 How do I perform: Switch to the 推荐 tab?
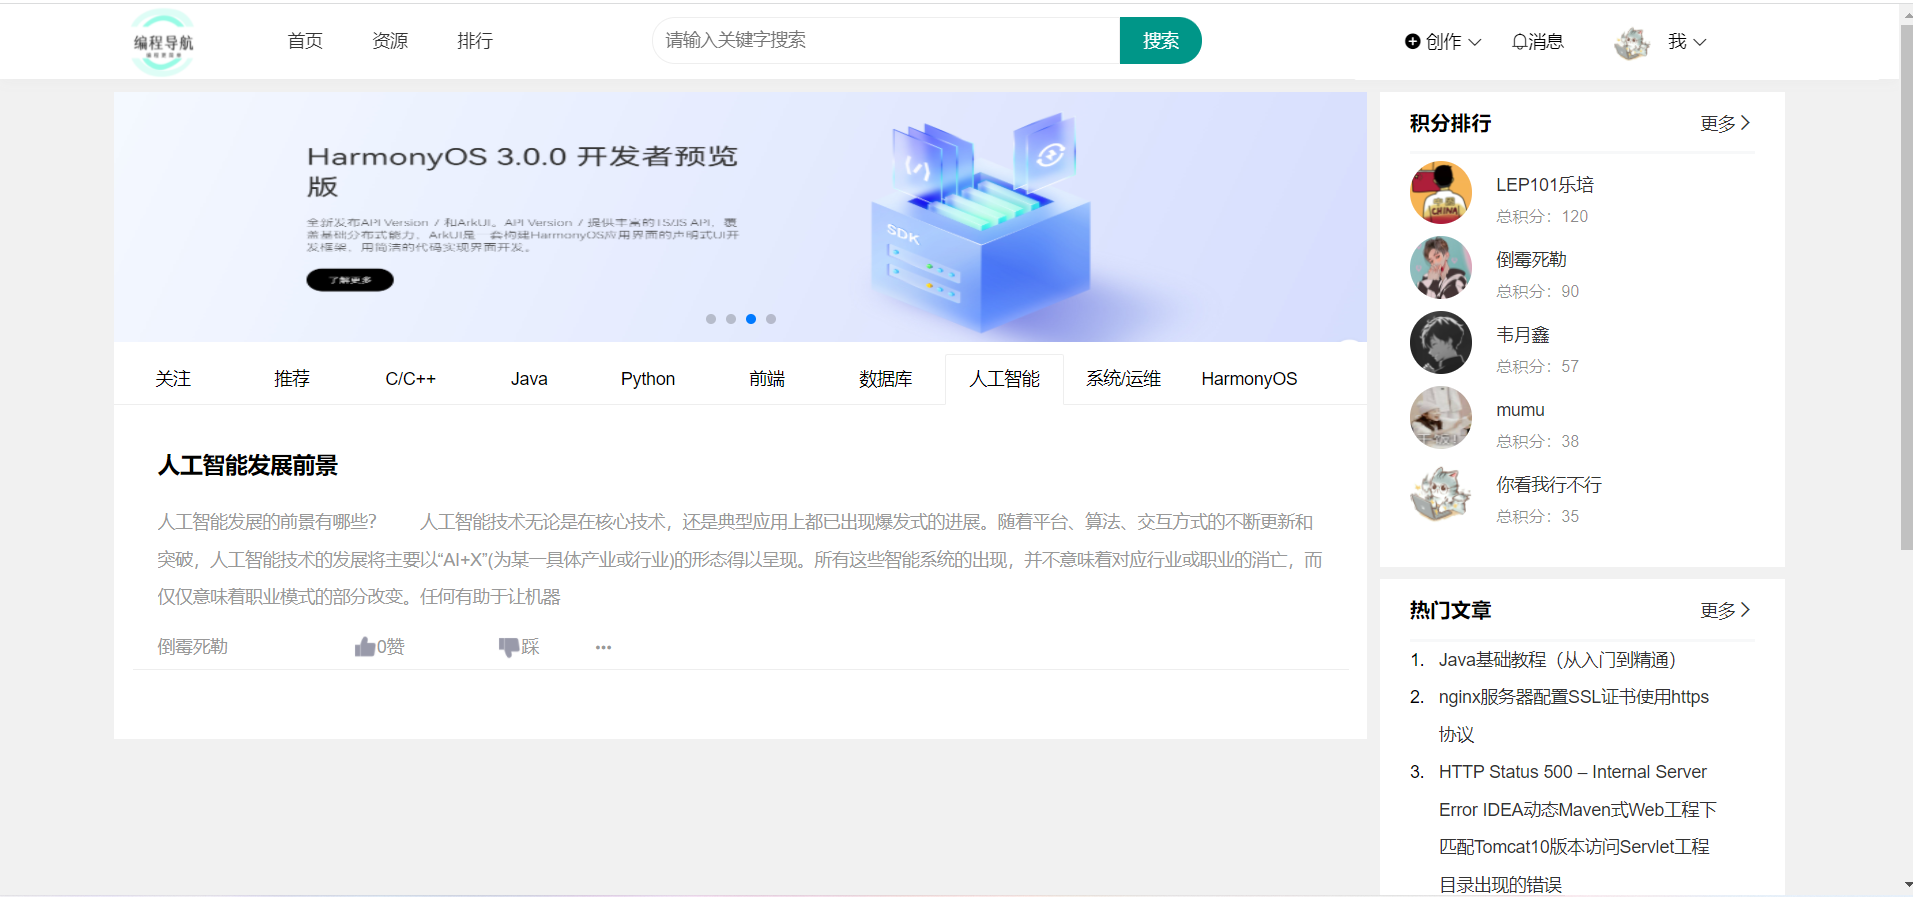tap(292, 379)
